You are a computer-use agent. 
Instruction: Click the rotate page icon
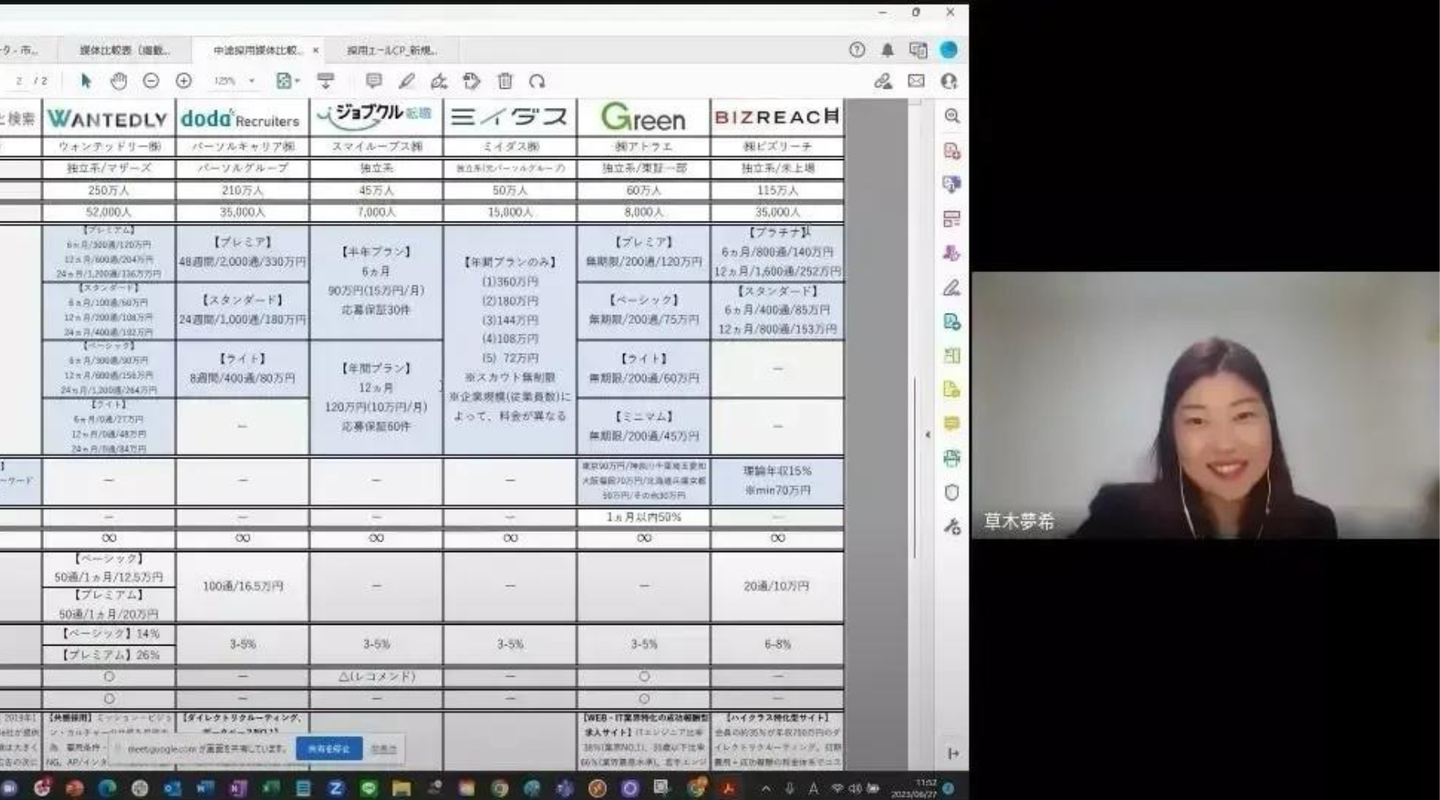[538, 81]
